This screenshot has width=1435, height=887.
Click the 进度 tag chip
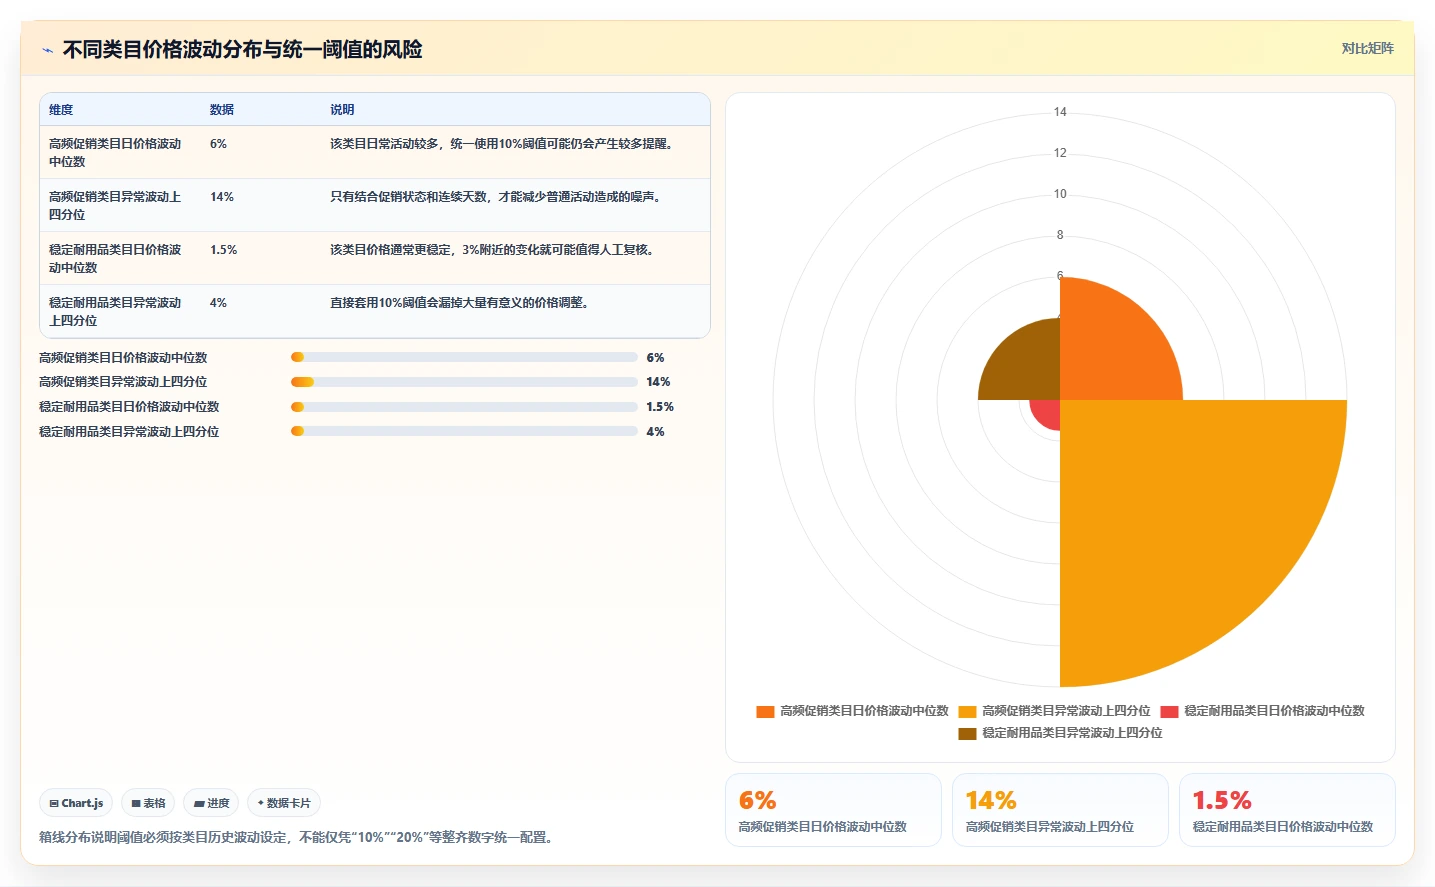(x=211, y=803)
